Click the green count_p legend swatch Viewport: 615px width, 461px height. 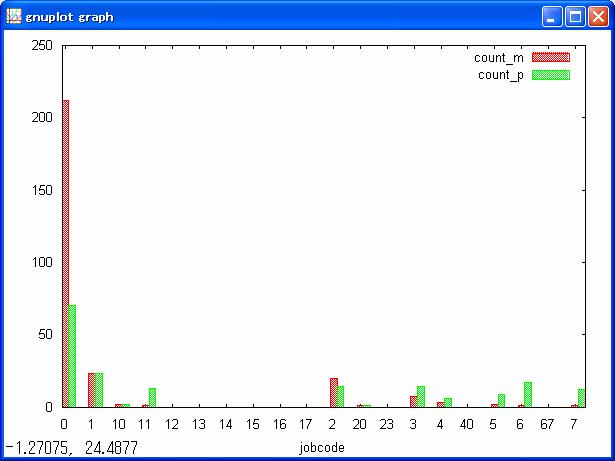pos(550,74)
